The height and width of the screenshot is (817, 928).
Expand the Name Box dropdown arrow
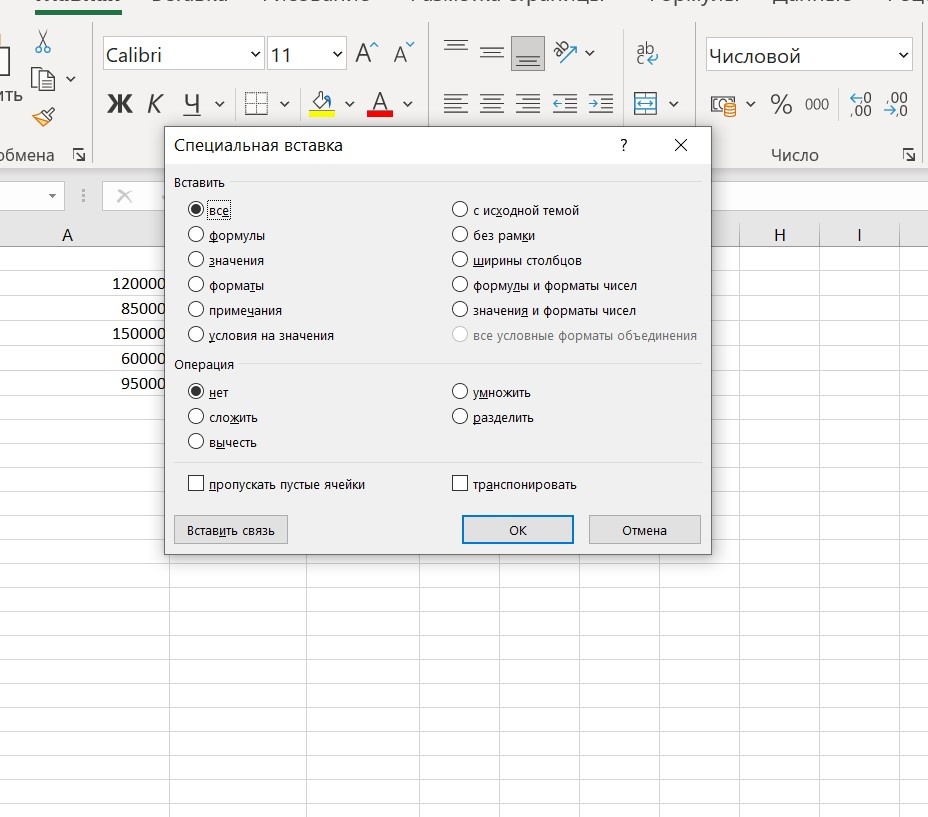click(x=52, y=196)
